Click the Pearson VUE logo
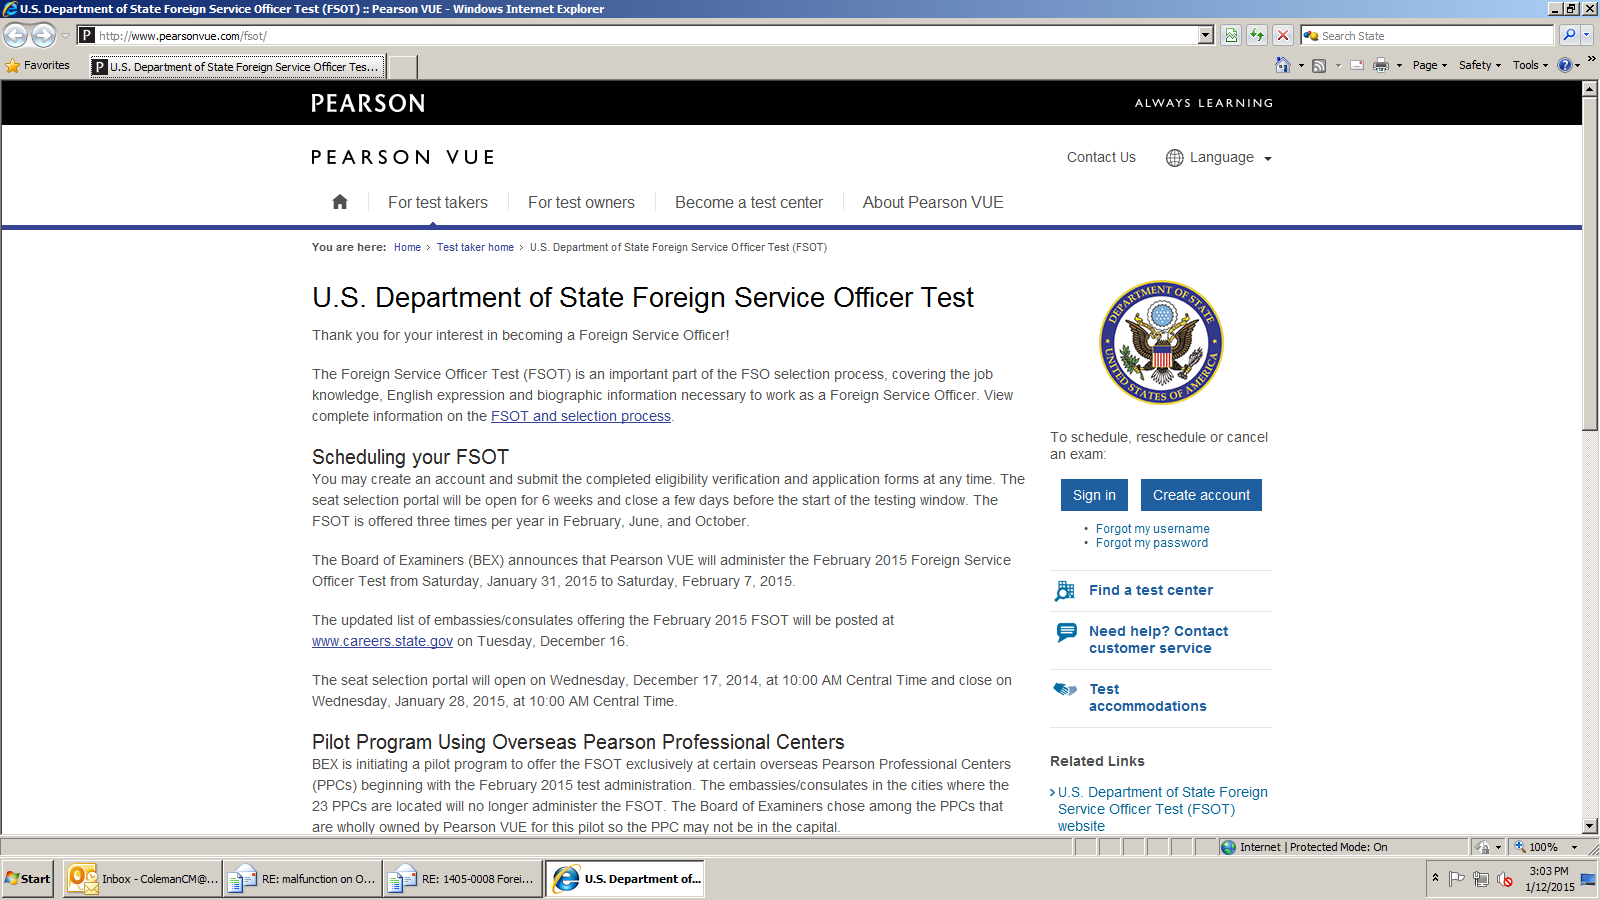Image resolution: width=1600 pixels, height=900 pixels. tap(403, 157)
